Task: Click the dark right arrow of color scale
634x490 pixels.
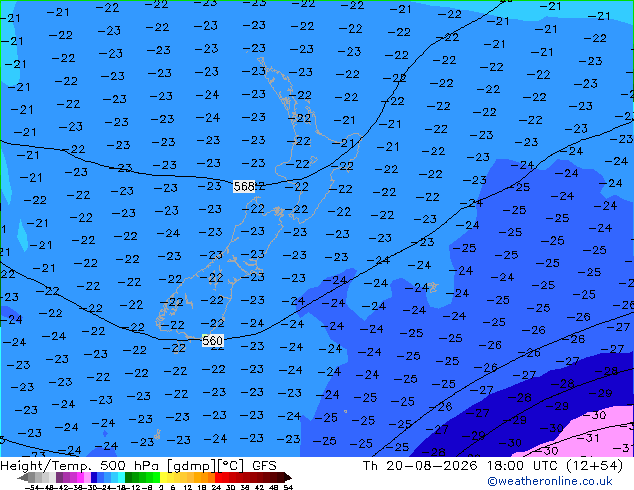Action: pyautogui.click(x=288, y=478)
